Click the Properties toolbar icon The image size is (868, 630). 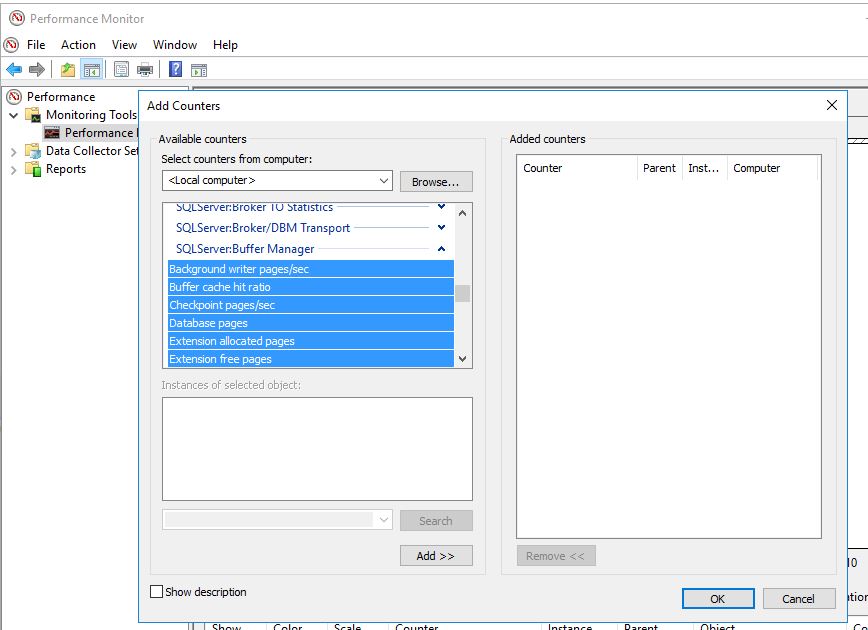click(x=121, y=70)
